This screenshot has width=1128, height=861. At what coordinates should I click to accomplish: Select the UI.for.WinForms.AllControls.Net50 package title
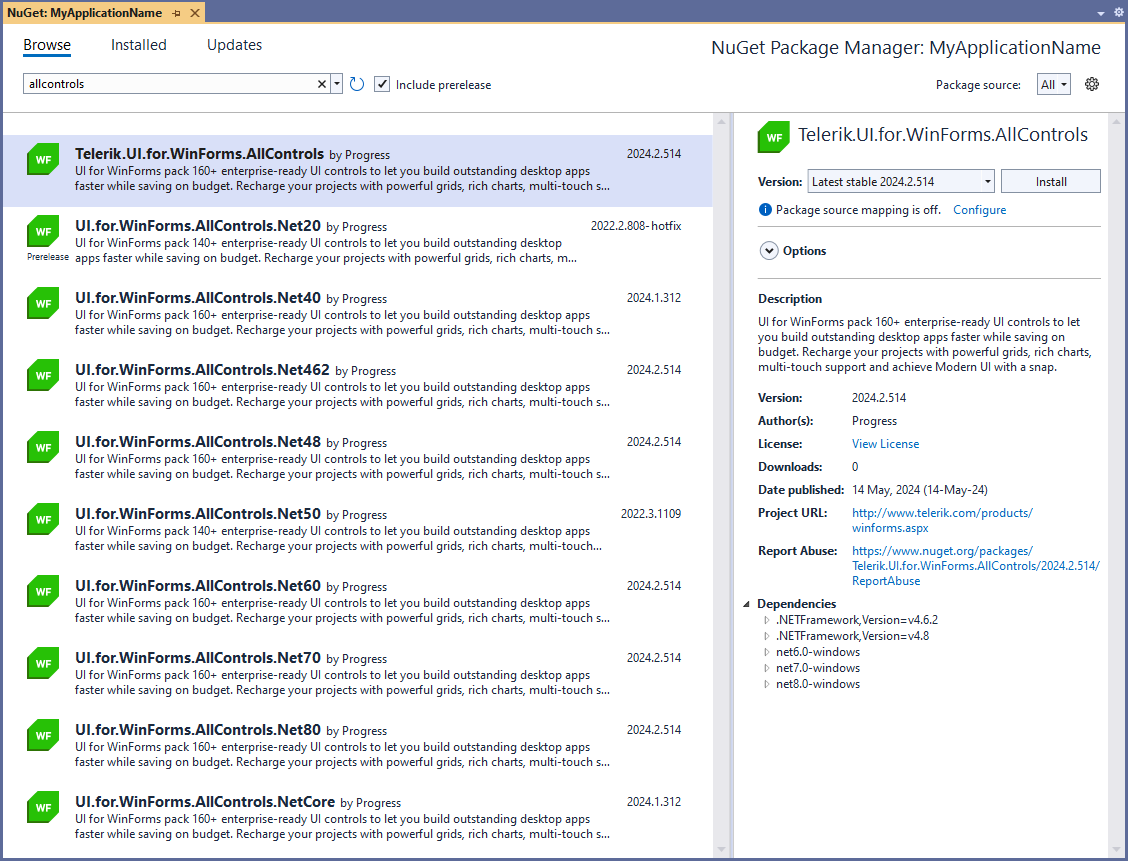point(198,514)
